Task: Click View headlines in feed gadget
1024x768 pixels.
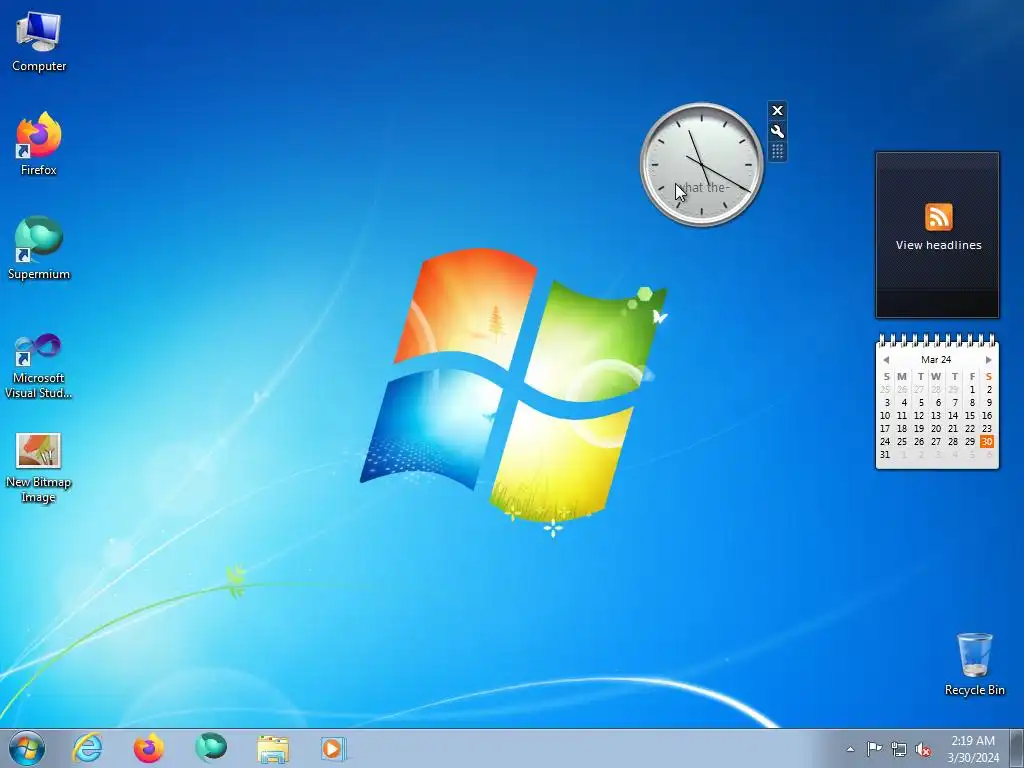Action: point(938,246)
